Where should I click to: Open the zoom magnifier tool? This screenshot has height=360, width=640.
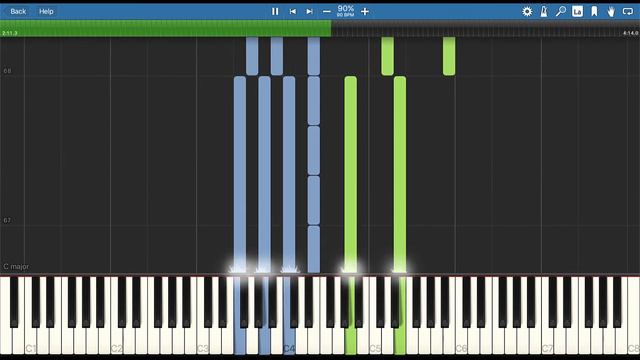tap(561, 11)
